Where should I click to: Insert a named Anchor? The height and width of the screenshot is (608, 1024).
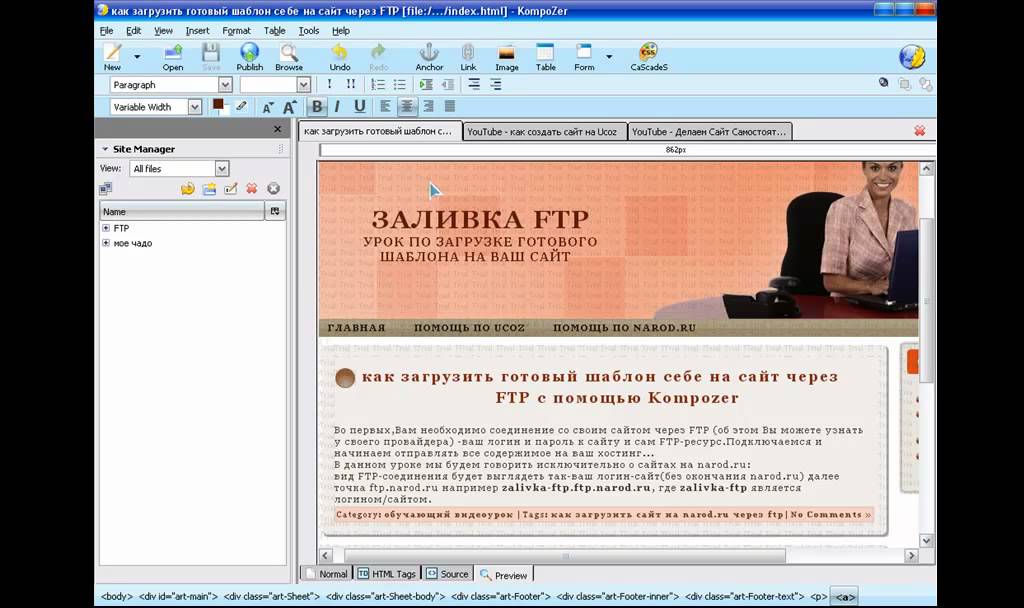coord(429,56)
